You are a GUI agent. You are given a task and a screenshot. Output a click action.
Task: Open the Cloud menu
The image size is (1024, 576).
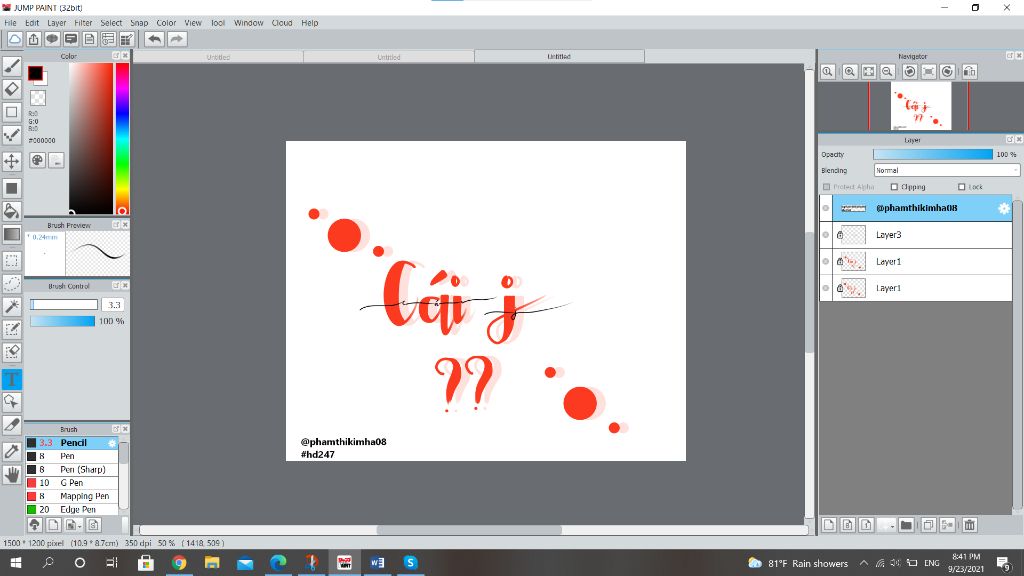pos(282,23)
